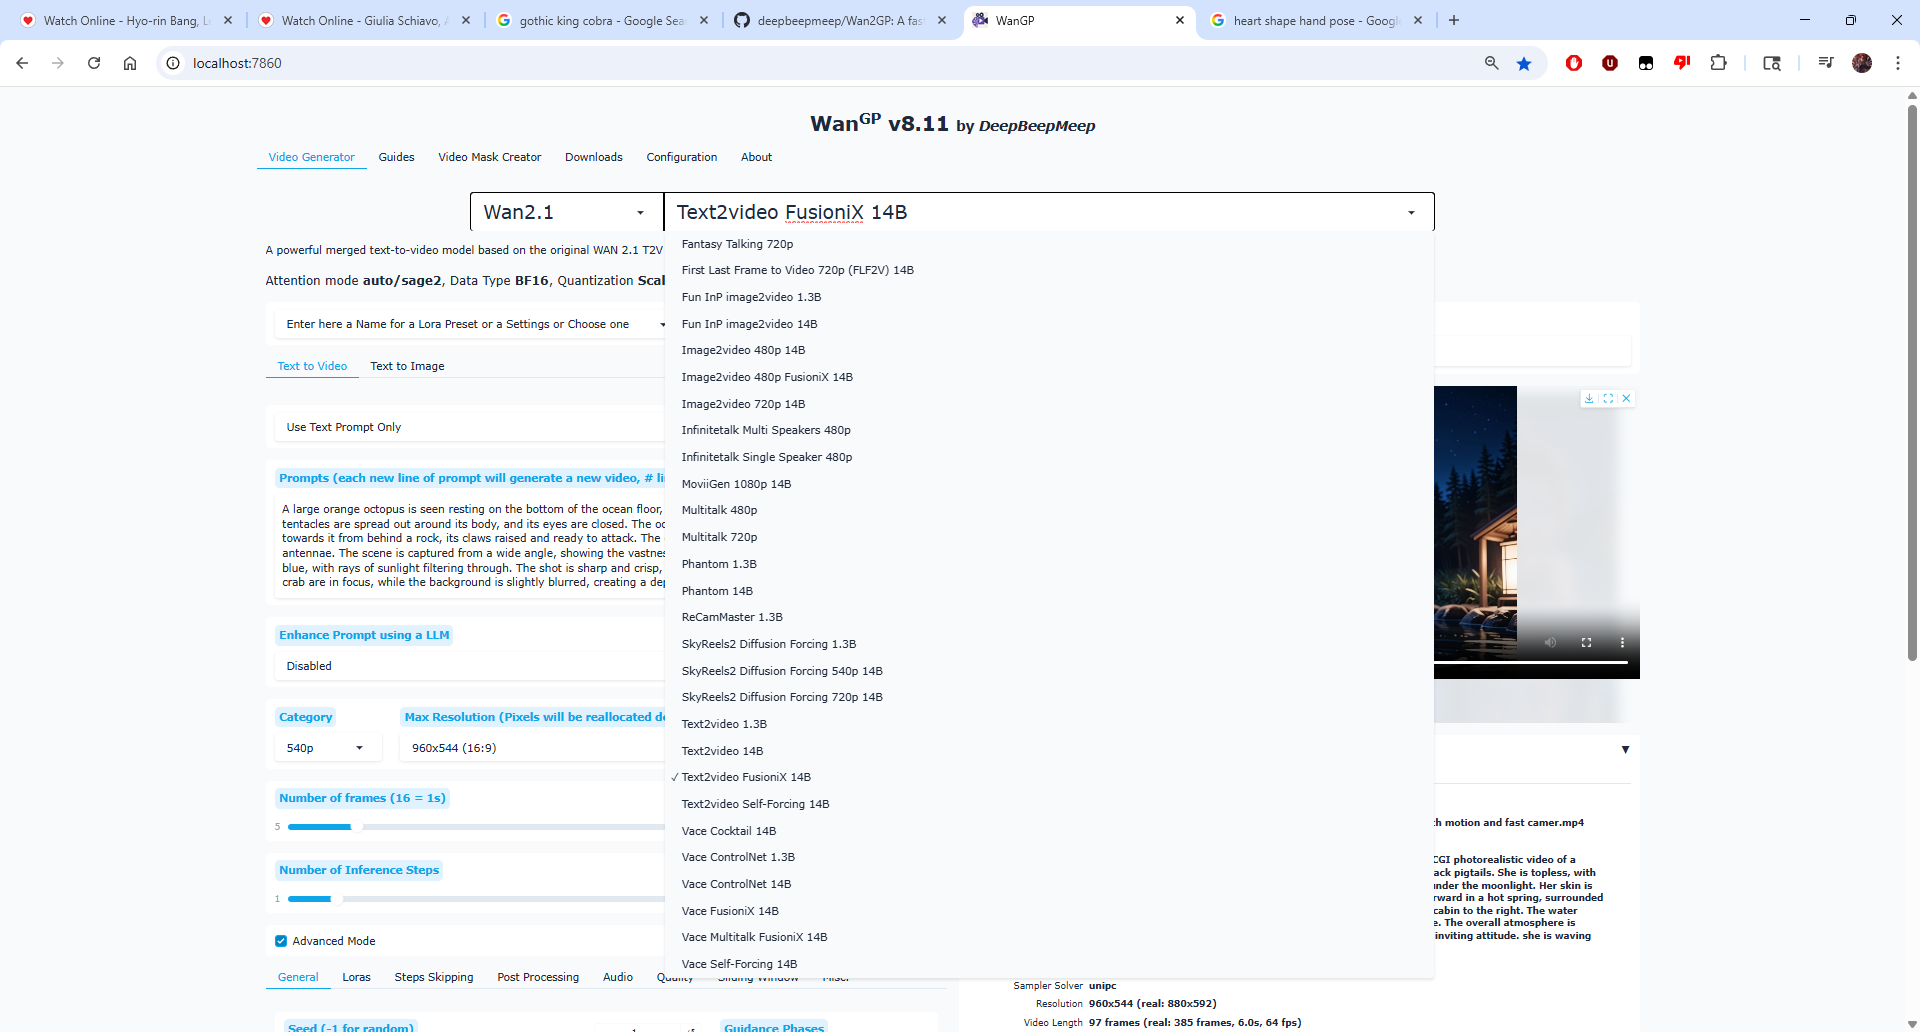The height and width of the screenshot is (1032, 1920).
Task: Close the heart shape hand pose tab
Action: 1418,20
